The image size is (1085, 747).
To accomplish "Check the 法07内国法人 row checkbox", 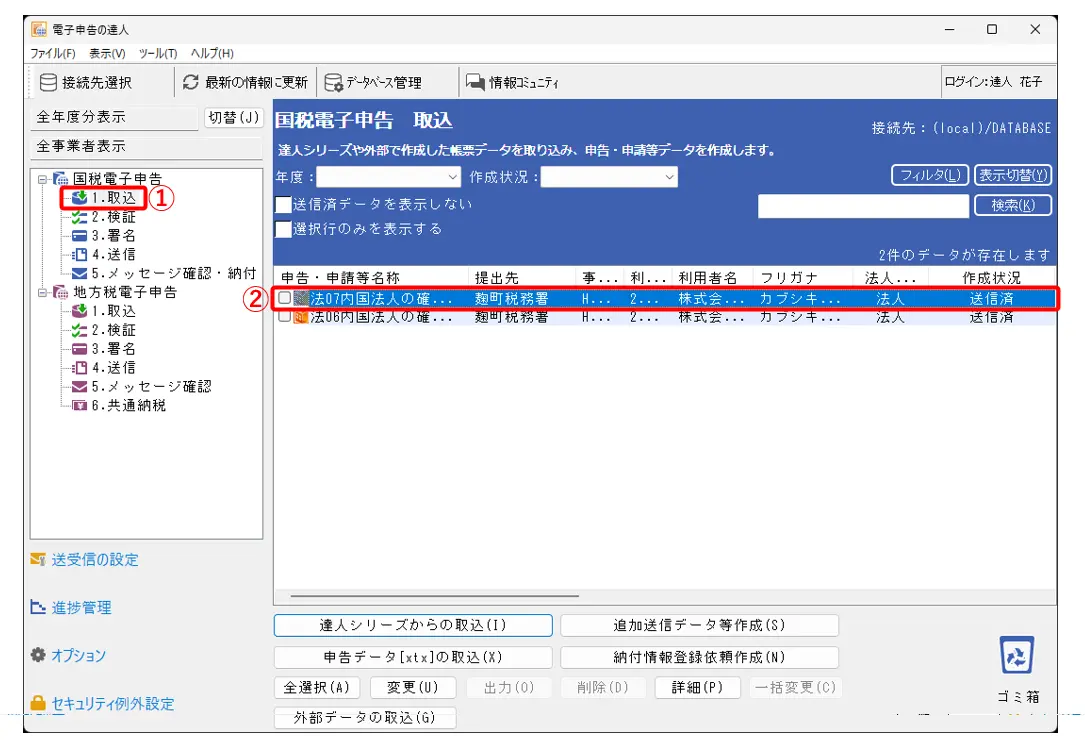I will coord(285,298).
